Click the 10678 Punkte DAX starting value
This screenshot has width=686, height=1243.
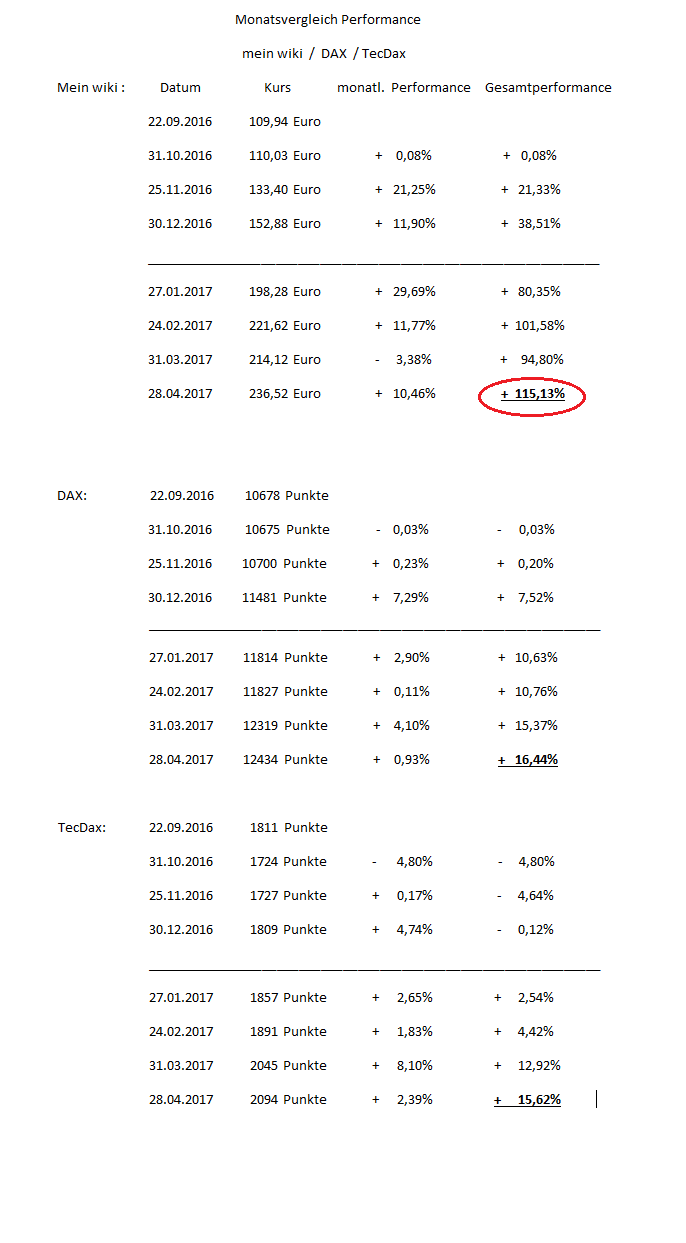tap(287, 496)
